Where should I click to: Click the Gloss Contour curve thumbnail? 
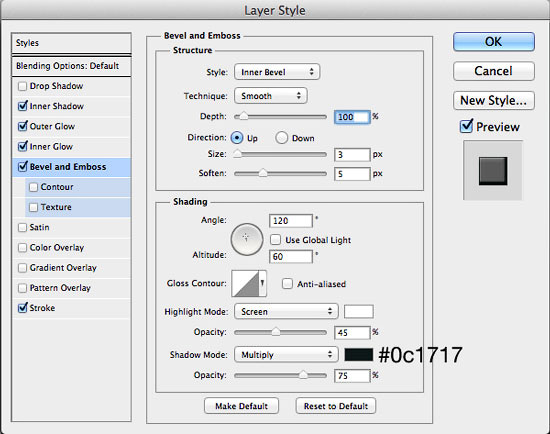(x=245, y=283)
